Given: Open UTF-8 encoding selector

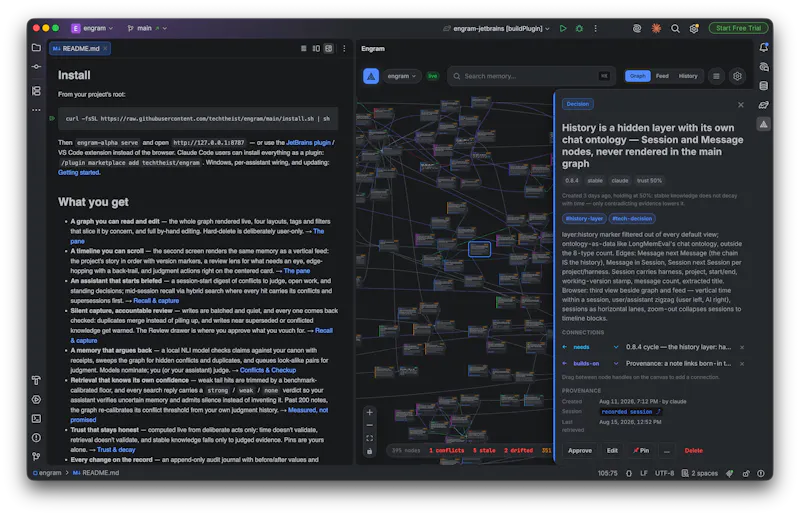Looking at the screenshot, I should click(x=664, y=474).
